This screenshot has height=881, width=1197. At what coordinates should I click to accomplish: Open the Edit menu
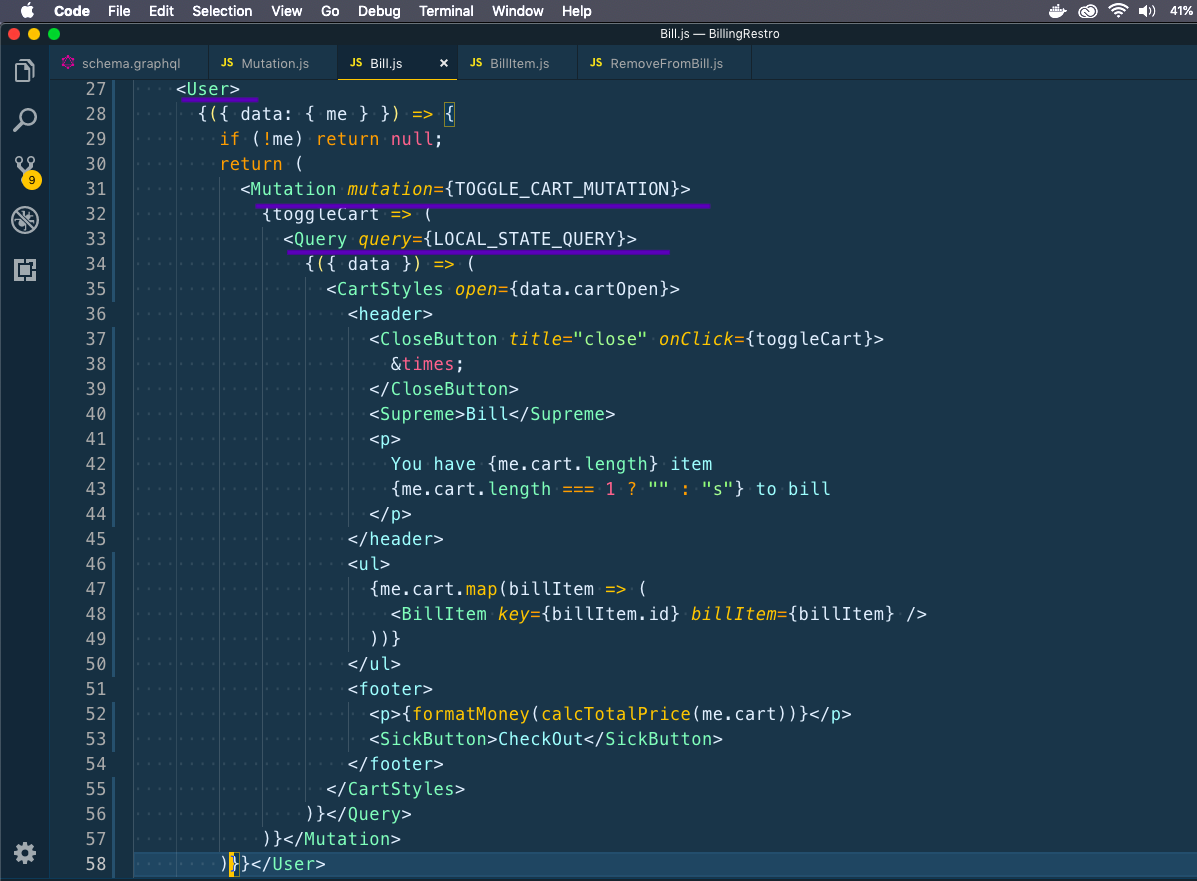tap(161, 11)
